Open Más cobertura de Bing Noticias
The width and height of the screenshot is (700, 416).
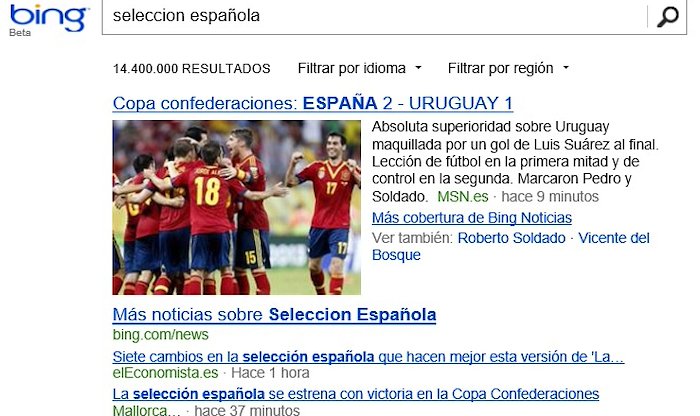472,218
